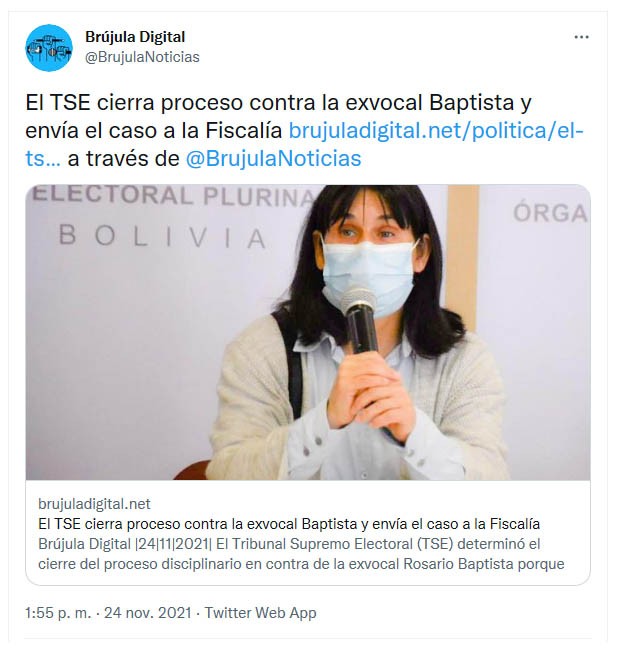
Task: Click the BOLIVIA lettering in the photo
Action: click(x=162, y=236)
